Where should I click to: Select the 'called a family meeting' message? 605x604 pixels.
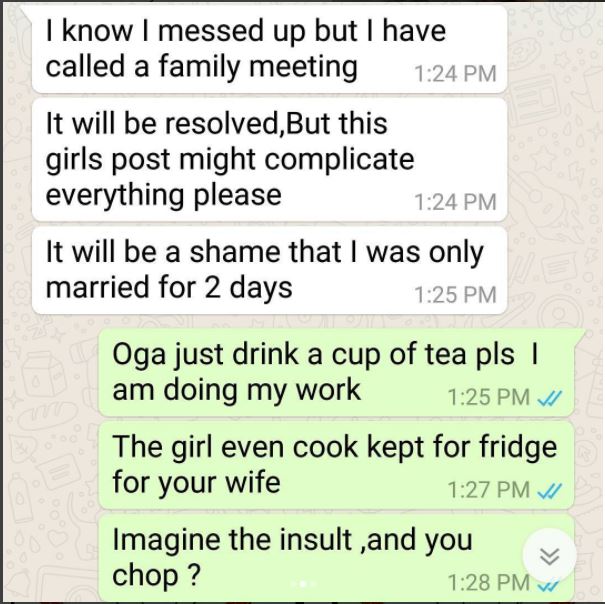269,49
